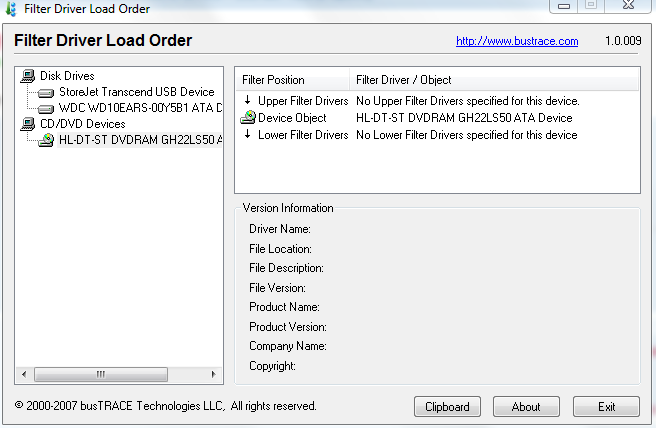Viewport: 656px width, 428px height.
Task: Click the Upper Filter Drivers arrow icon
Action: [x=248, y=100]
